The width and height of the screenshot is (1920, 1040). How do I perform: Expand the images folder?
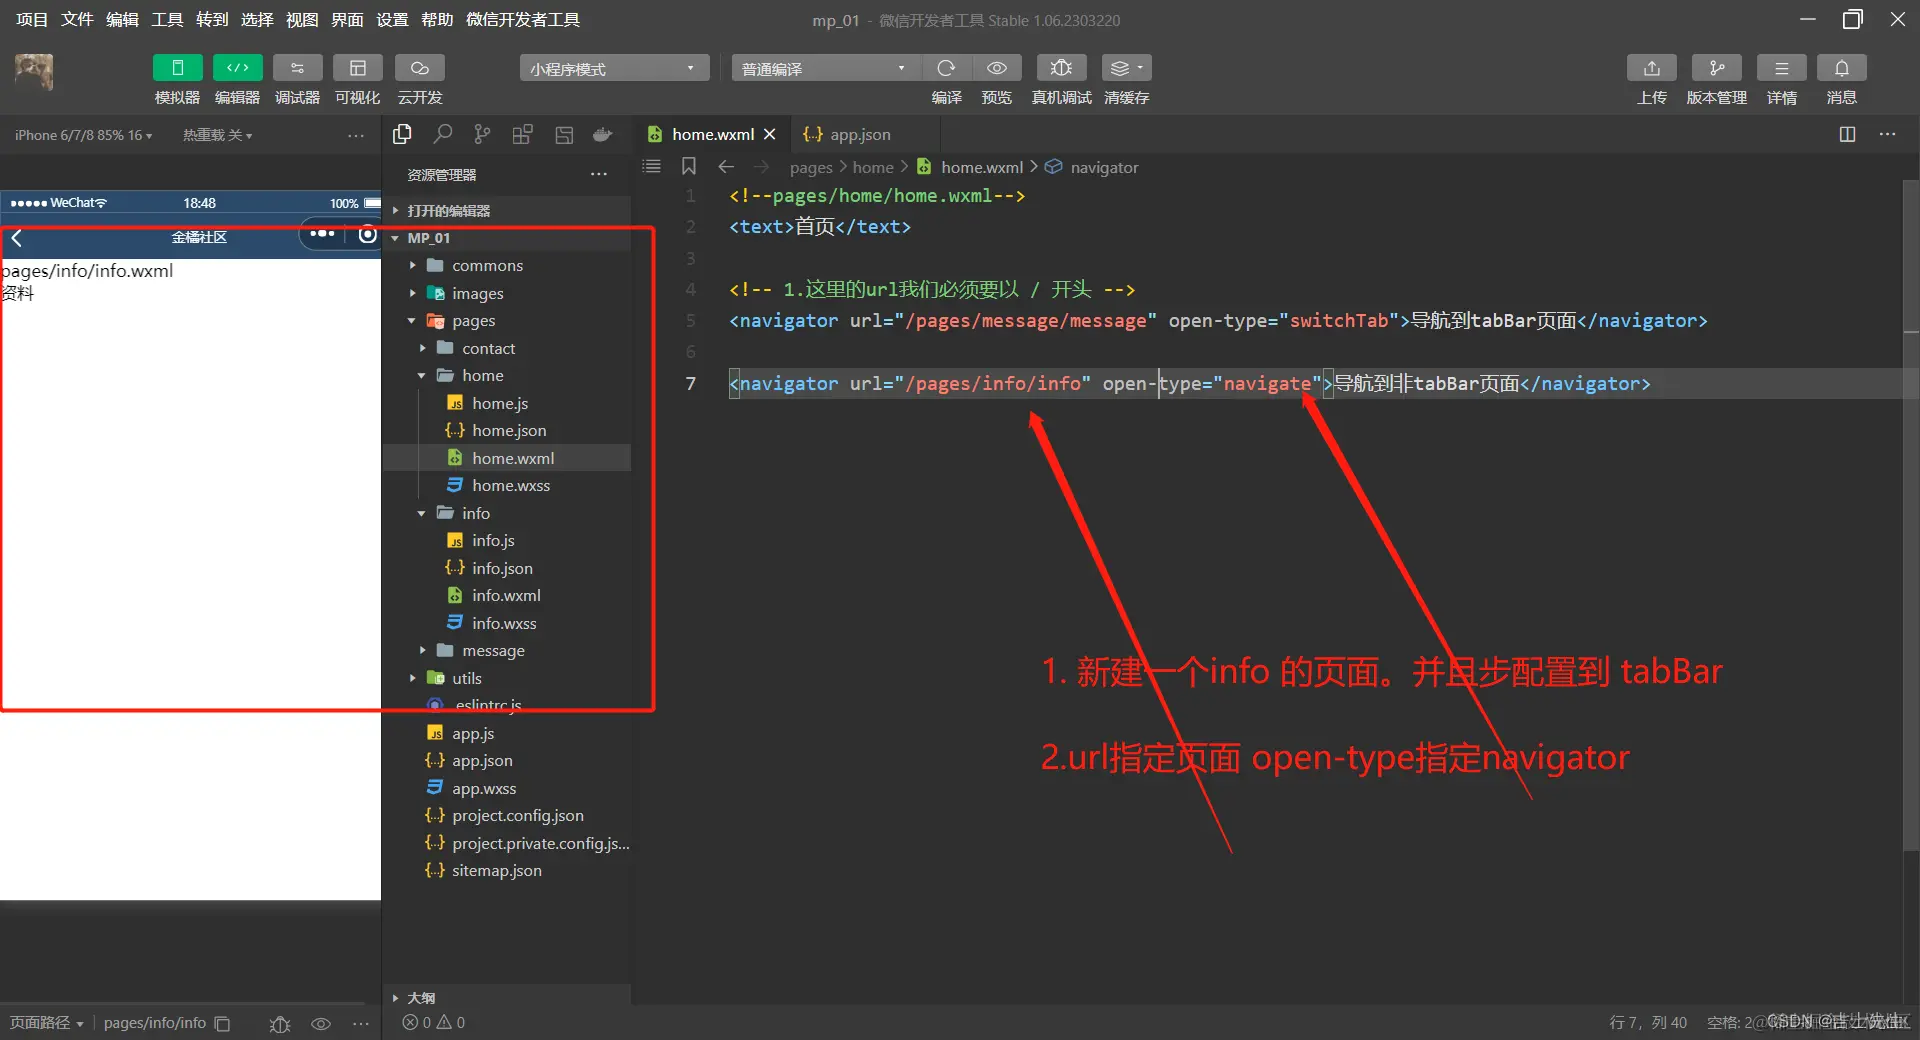(x=507, y=293)
